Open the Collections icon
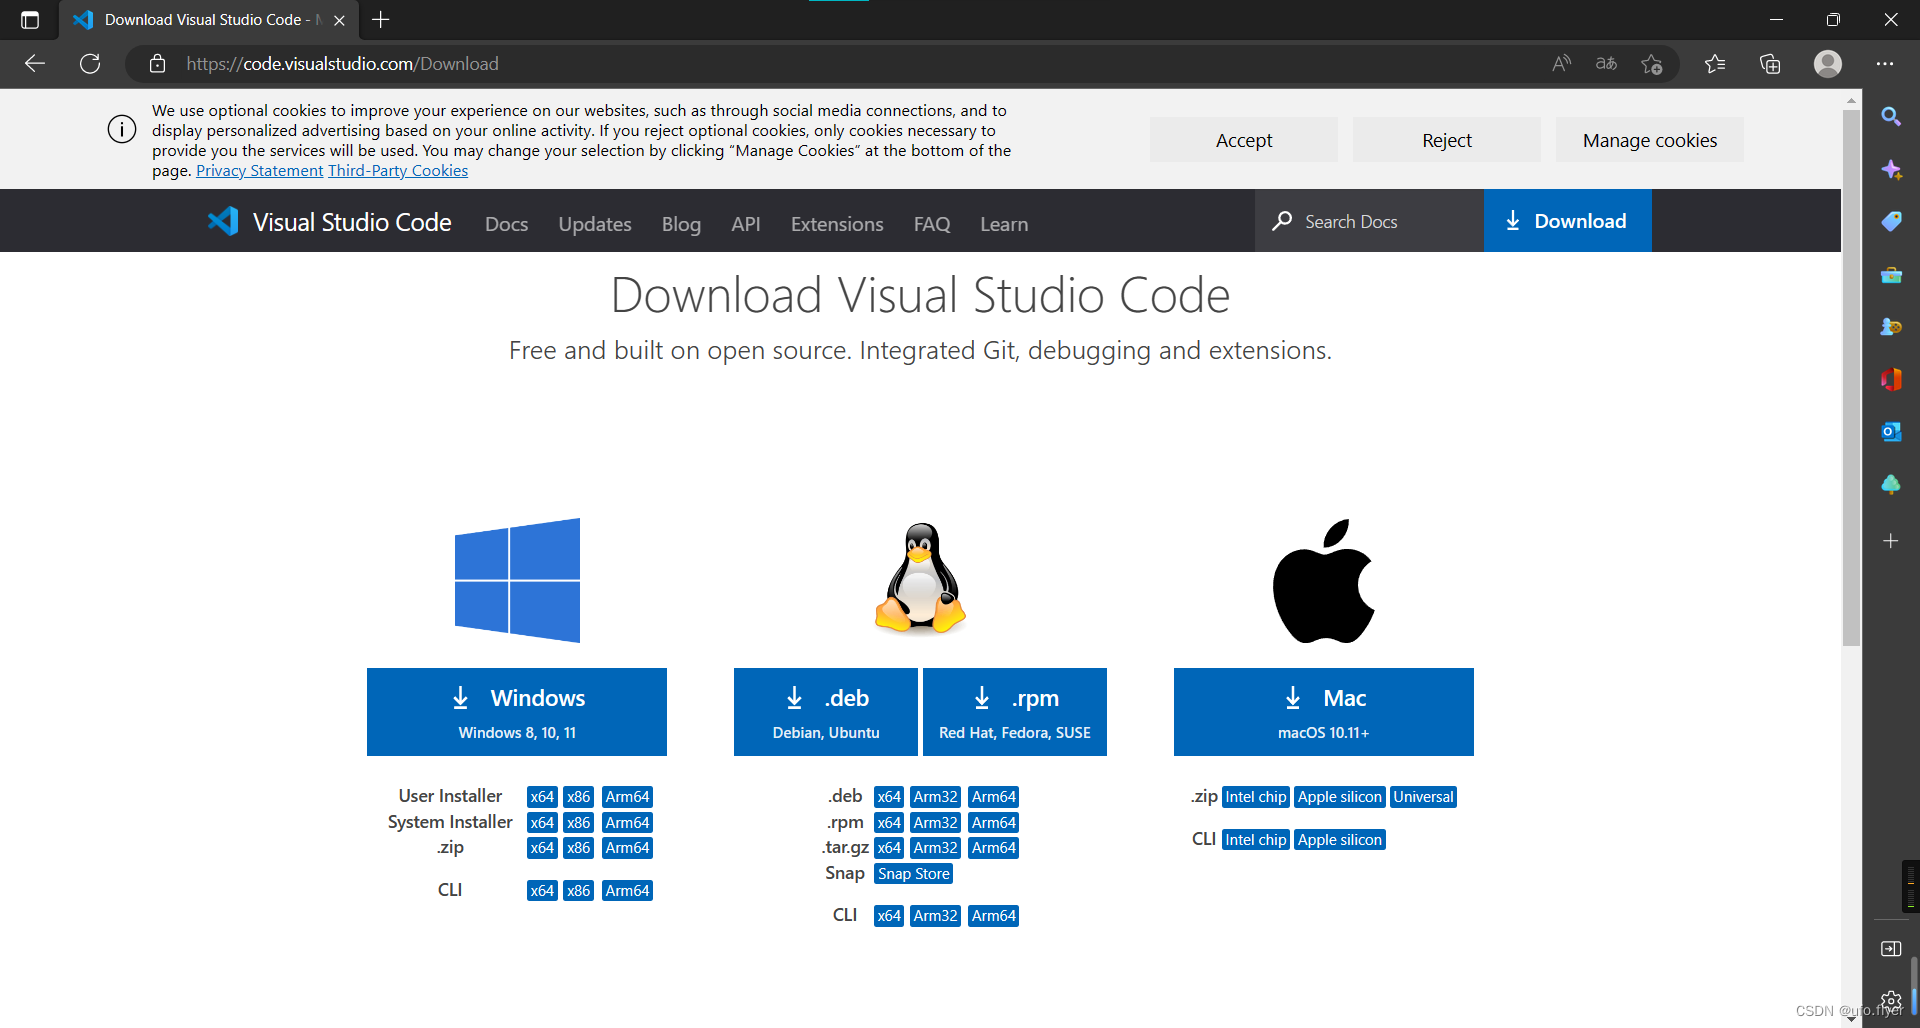This screenshot has height=1028, width=1920. point(1770,64)
